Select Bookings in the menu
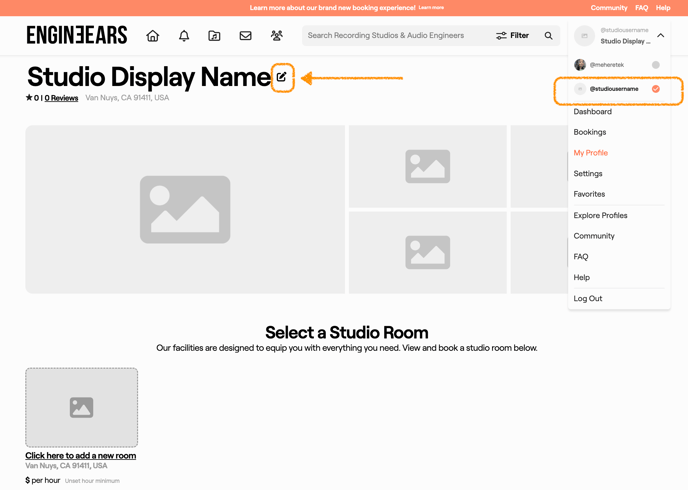Image resolution: width=688 pixels, height=490 pixels. (x=589, y=132)
